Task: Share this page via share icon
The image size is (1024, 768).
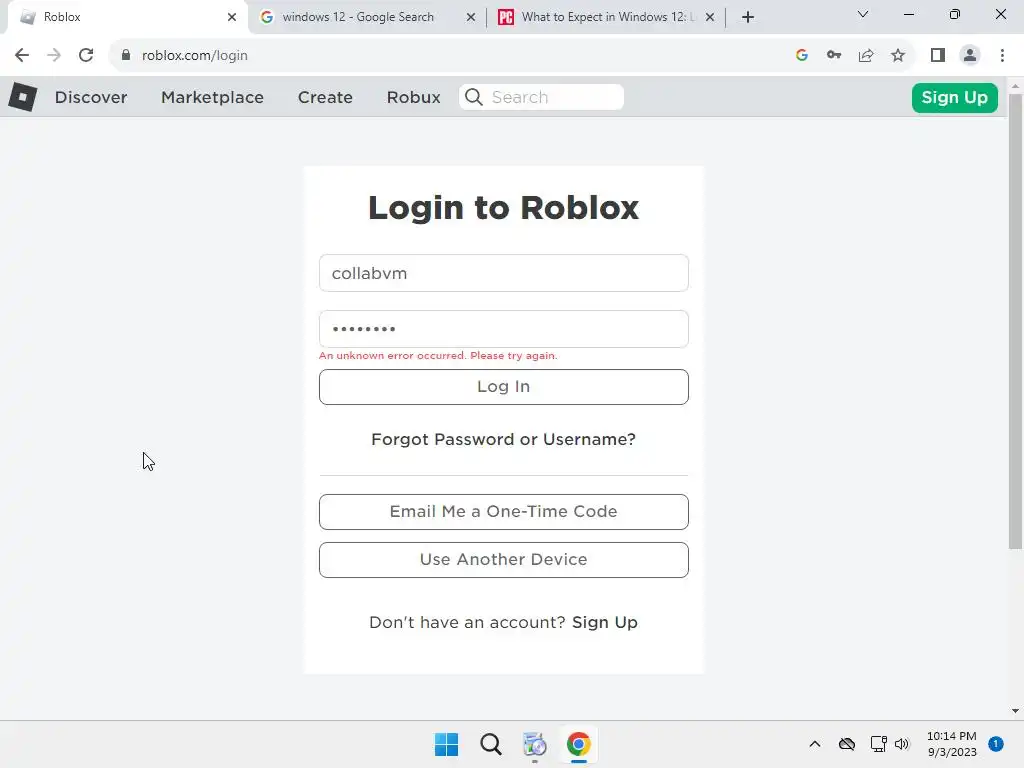Action: 866,56
